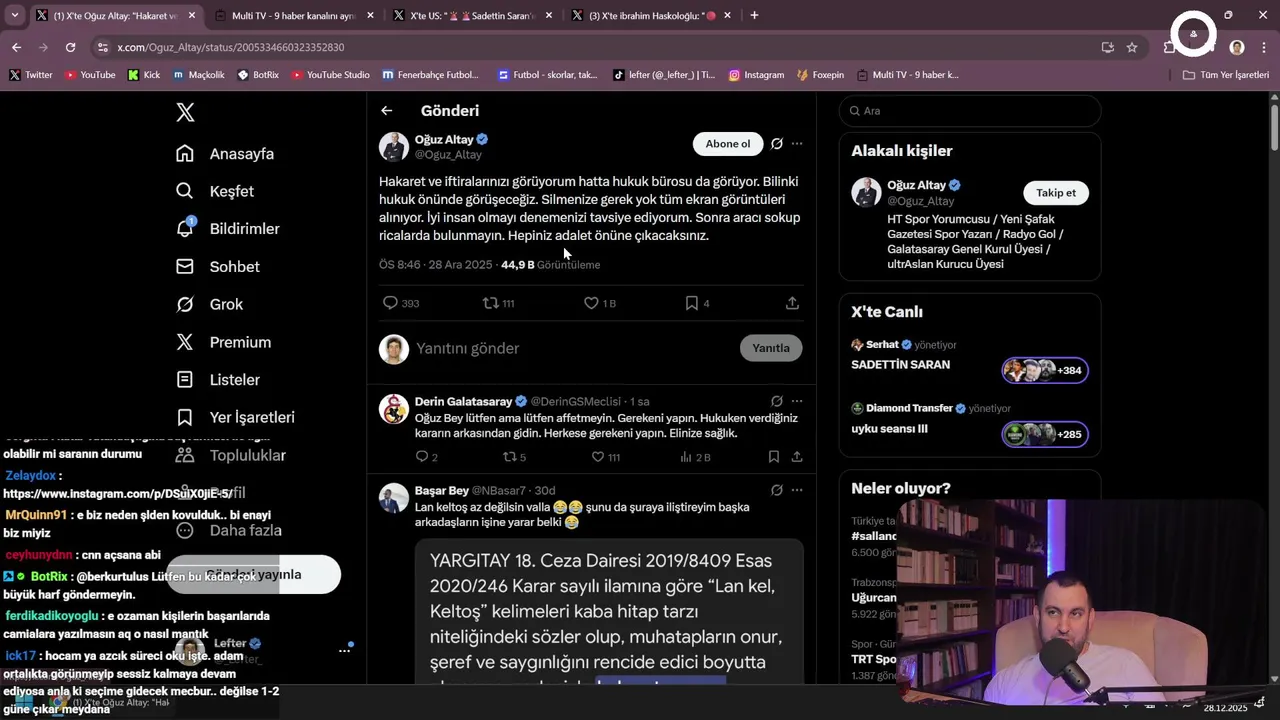Open more menu on Derin Galatasaray reply

pyautogui.click(x=797, y=401)
